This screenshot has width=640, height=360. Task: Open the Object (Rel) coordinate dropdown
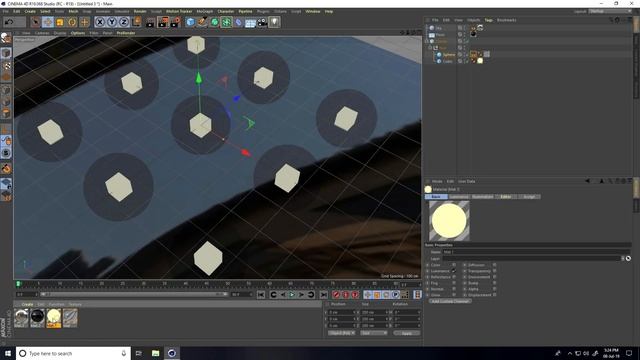pos(341,333)
